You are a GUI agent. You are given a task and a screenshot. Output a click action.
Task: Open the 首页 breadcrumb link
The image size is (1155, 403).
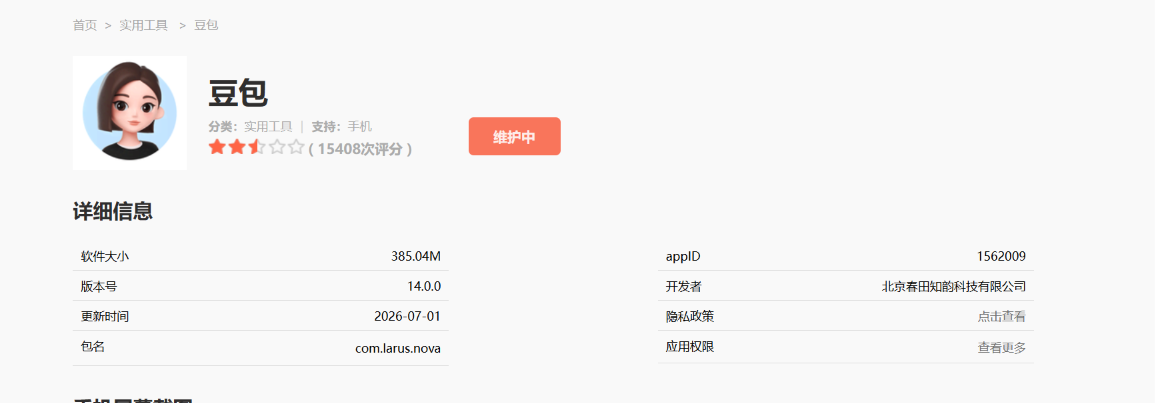point(85,25)
